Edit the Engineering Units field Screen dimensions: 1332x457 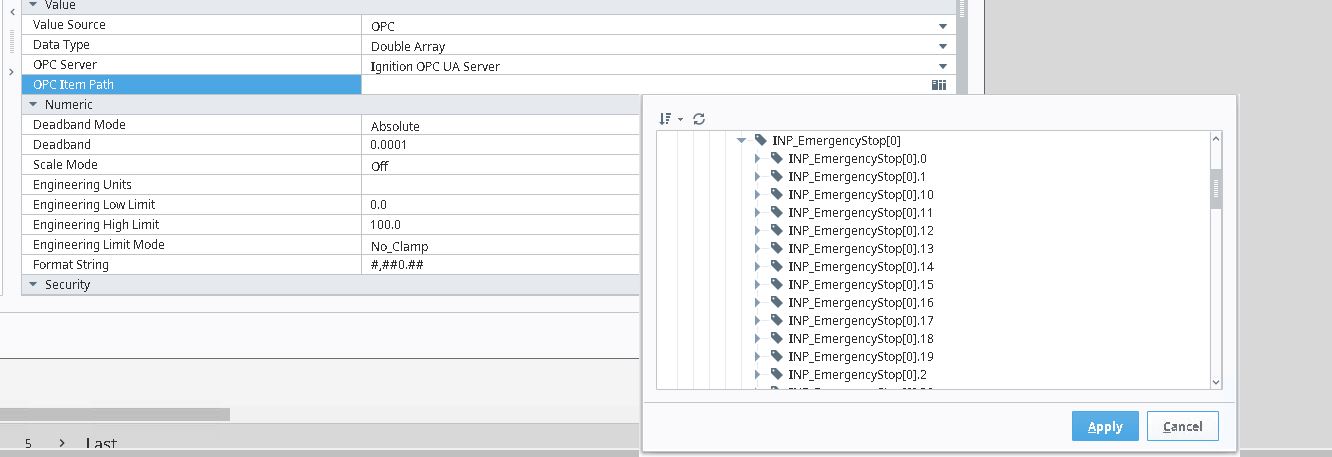coord(500,185)
